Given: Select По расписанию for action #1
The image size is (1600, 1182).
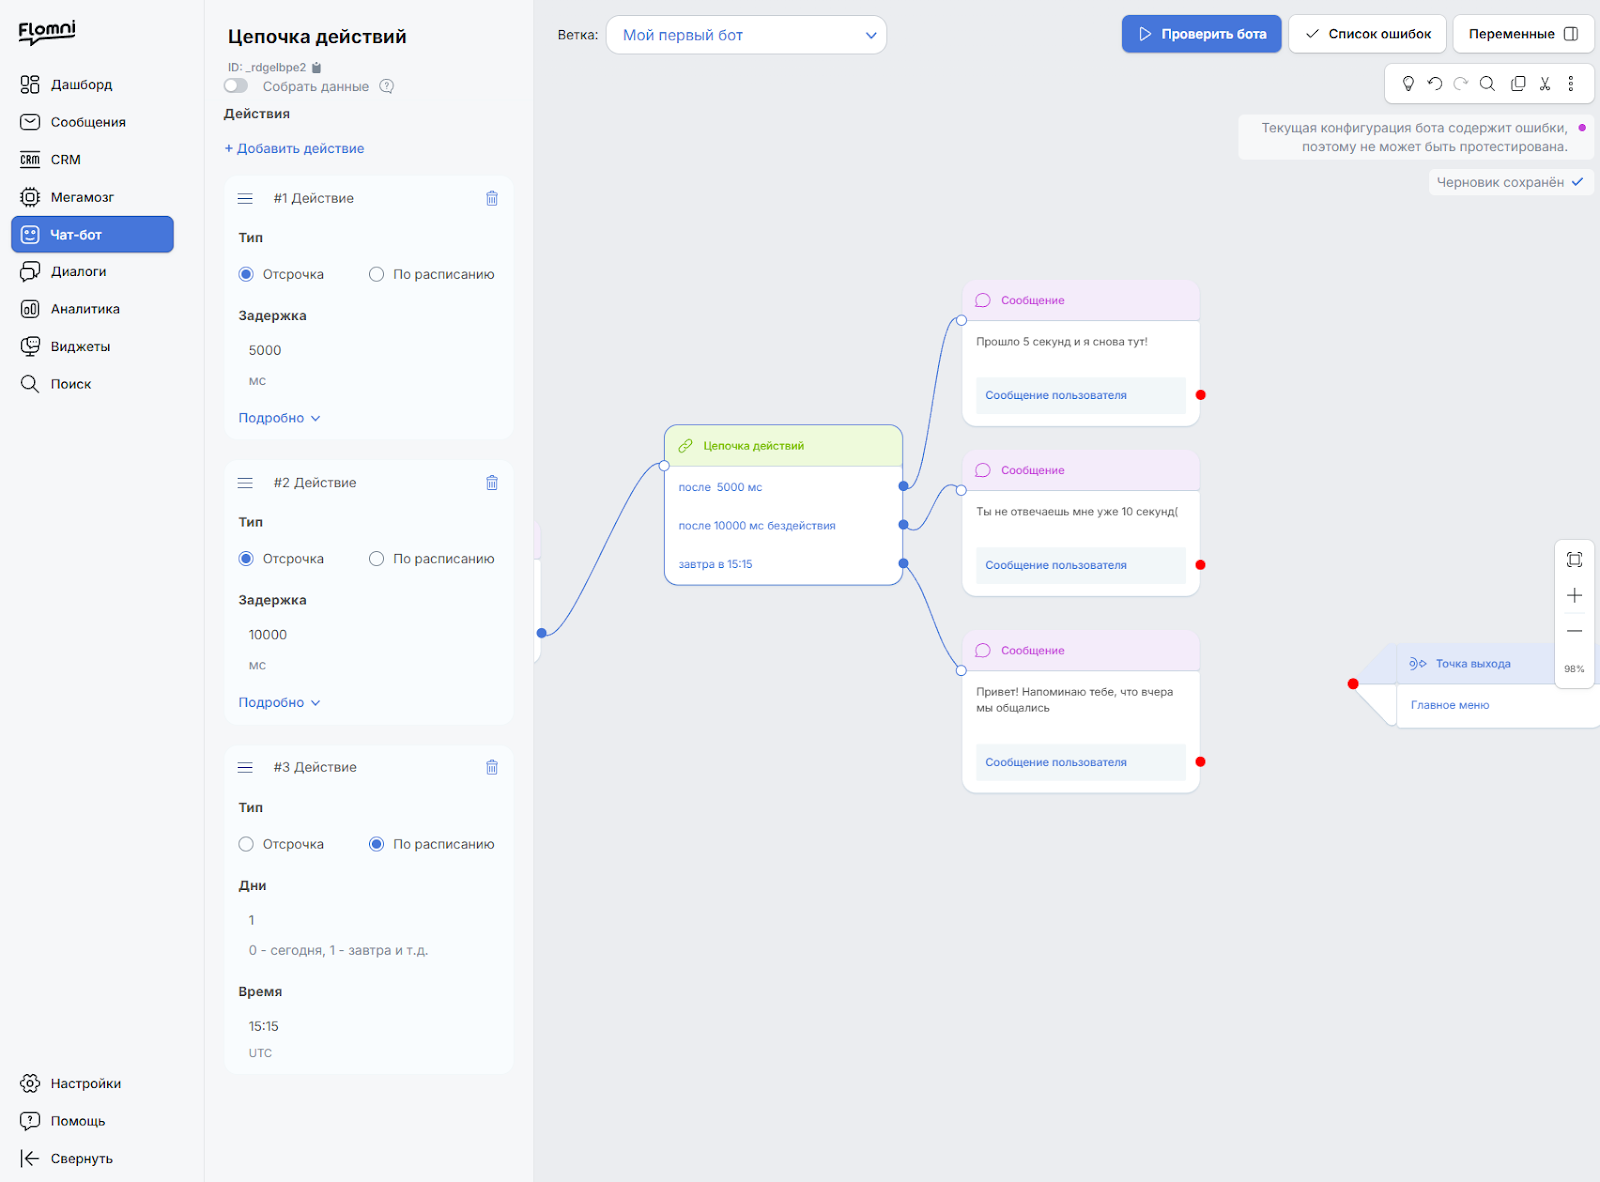Looking at the screenshot, I should pyautogui.click(x=376, y=274).
